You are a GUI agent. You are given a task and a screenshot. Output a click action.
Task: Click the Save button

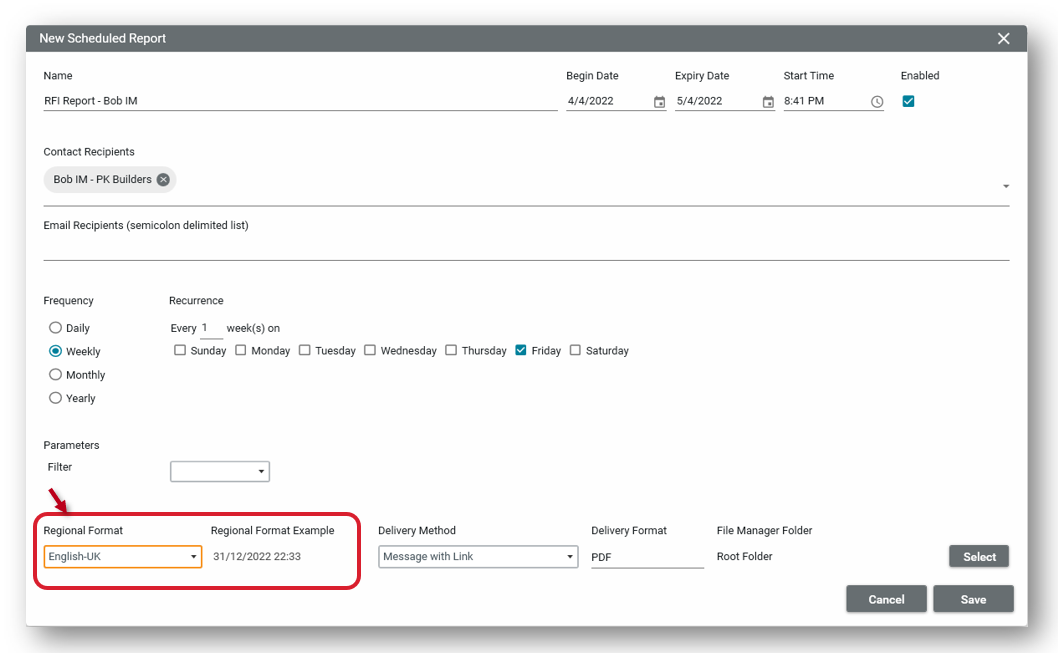pos(972,599)
